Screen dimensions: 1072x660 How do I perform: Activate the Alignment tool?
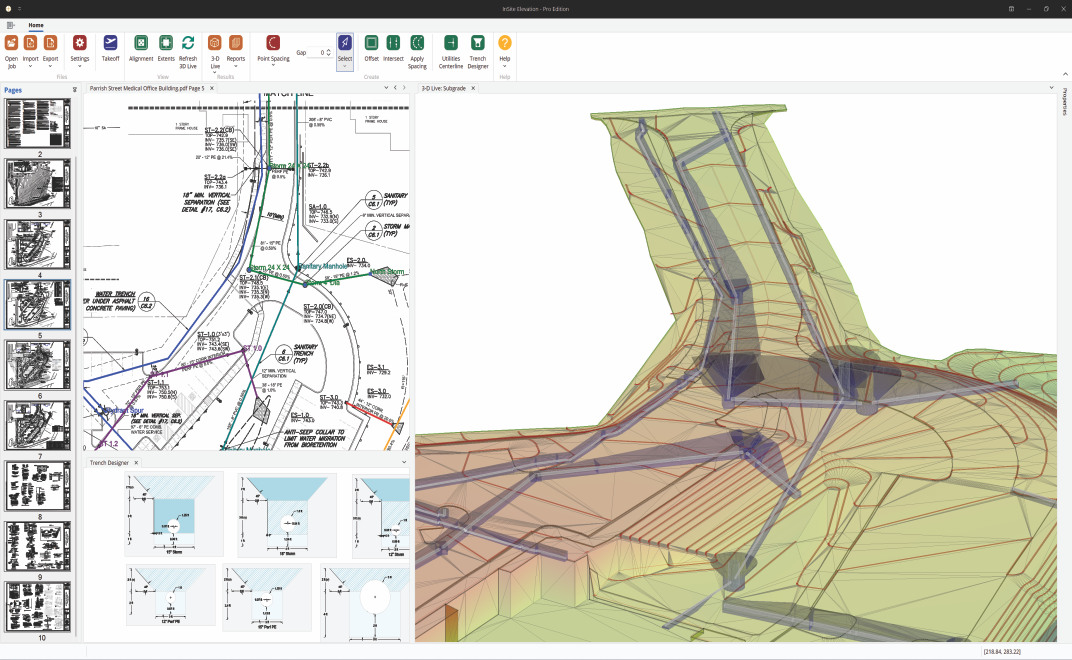(140, 43)
